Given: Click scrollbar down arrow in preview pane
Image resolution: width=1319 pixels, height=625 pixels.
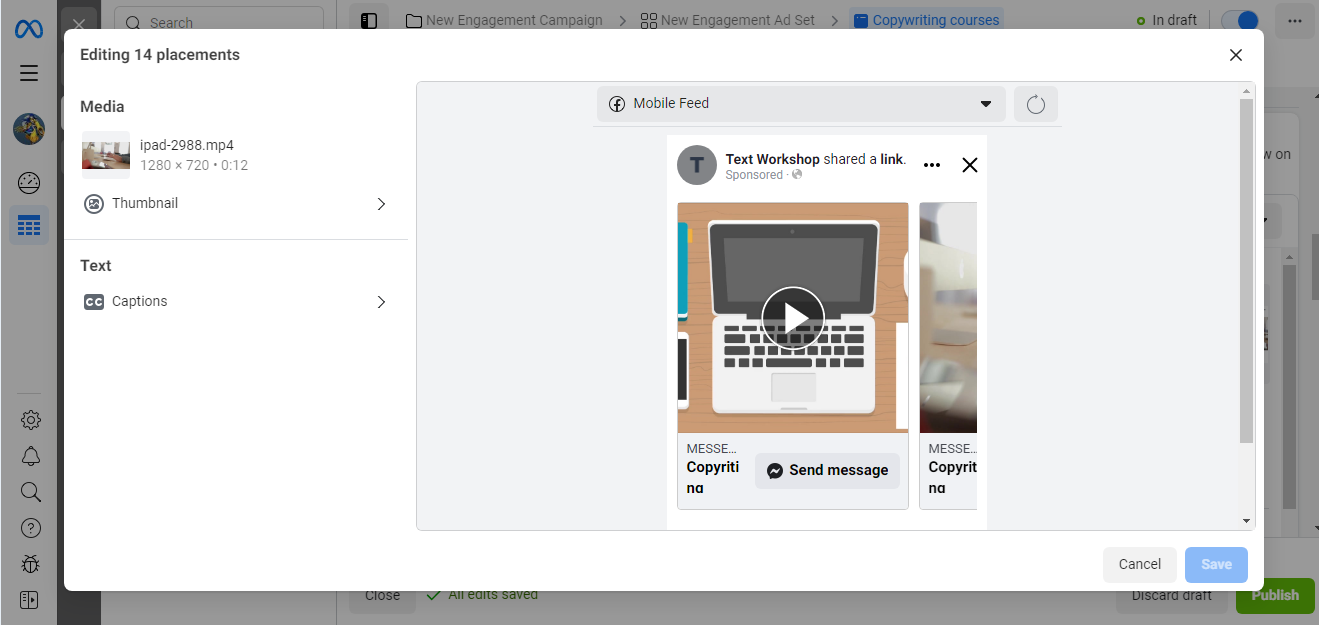Looking at the screenshot, I should [x=1246, y=521].
